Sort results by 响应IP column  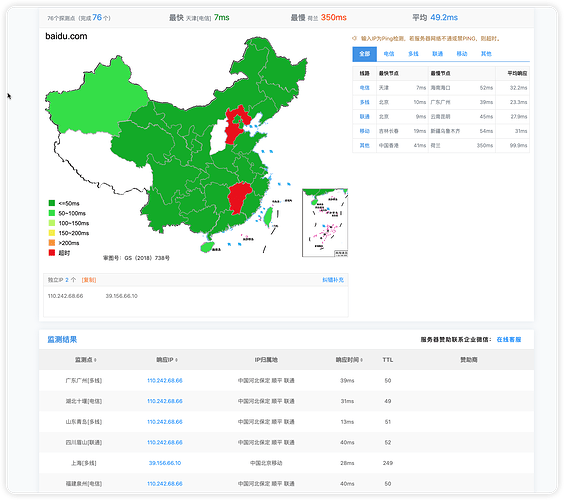[167, 360]
